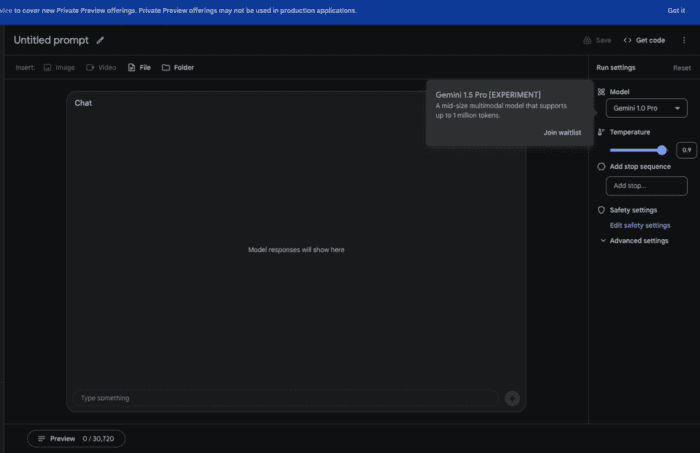Insert a File
The image size is (700, 453).
(x=139, y=67)
